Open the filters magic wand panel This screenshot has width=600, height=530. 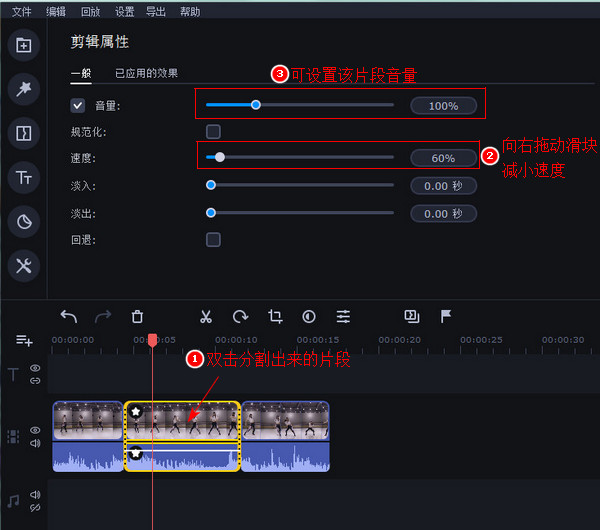click(x=24, y=89)
